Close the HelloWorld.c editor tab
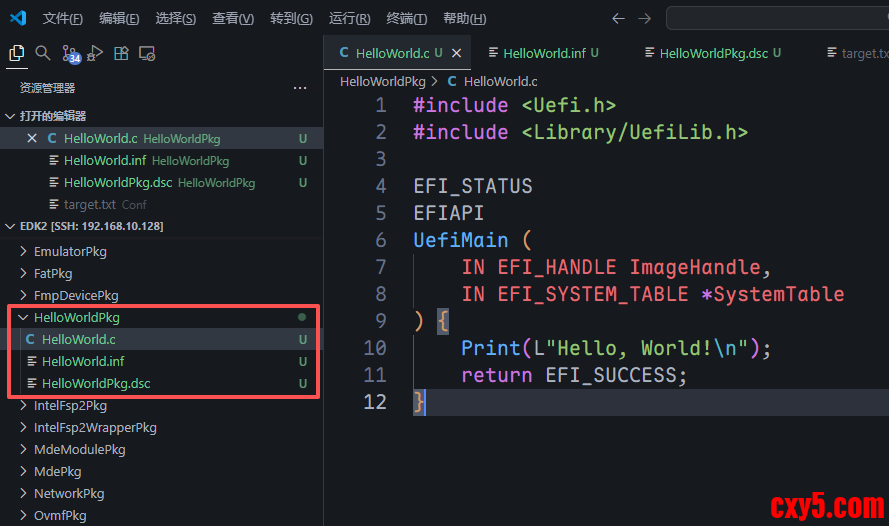The image size is (889, 526). pyautogui.click(x=457, y=53)
